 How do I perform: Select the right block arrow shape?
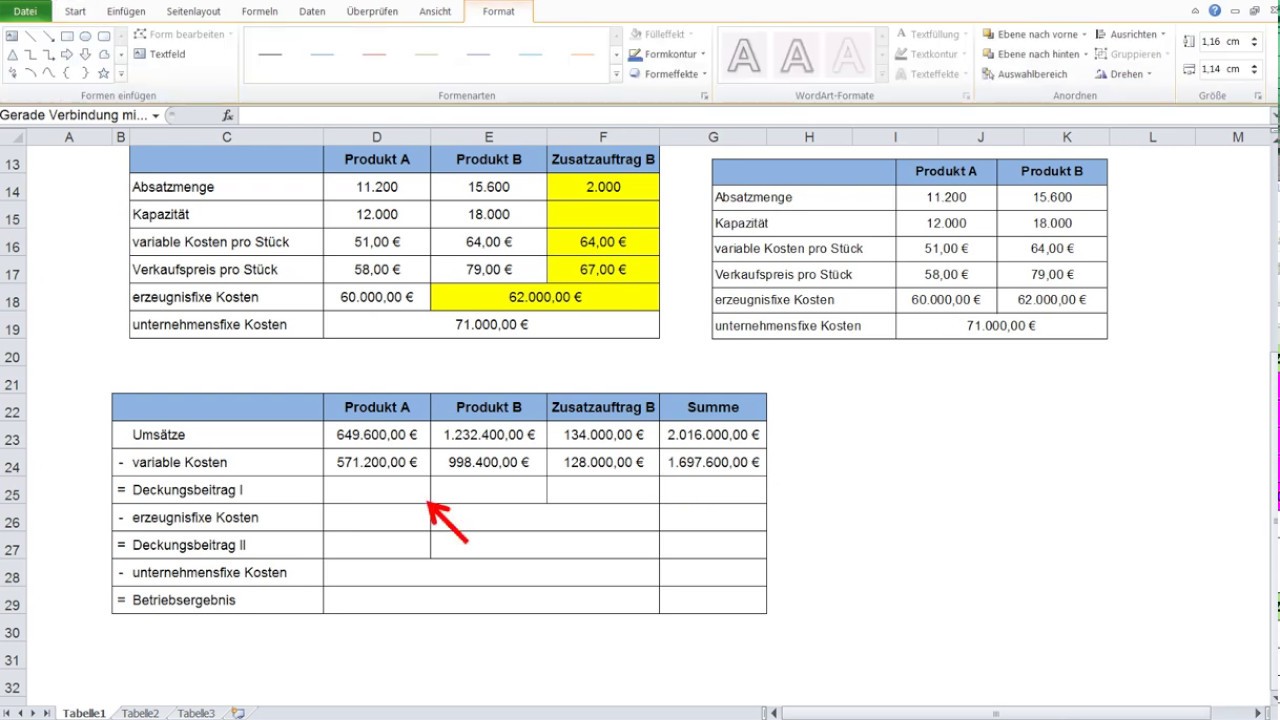(66, 55)
